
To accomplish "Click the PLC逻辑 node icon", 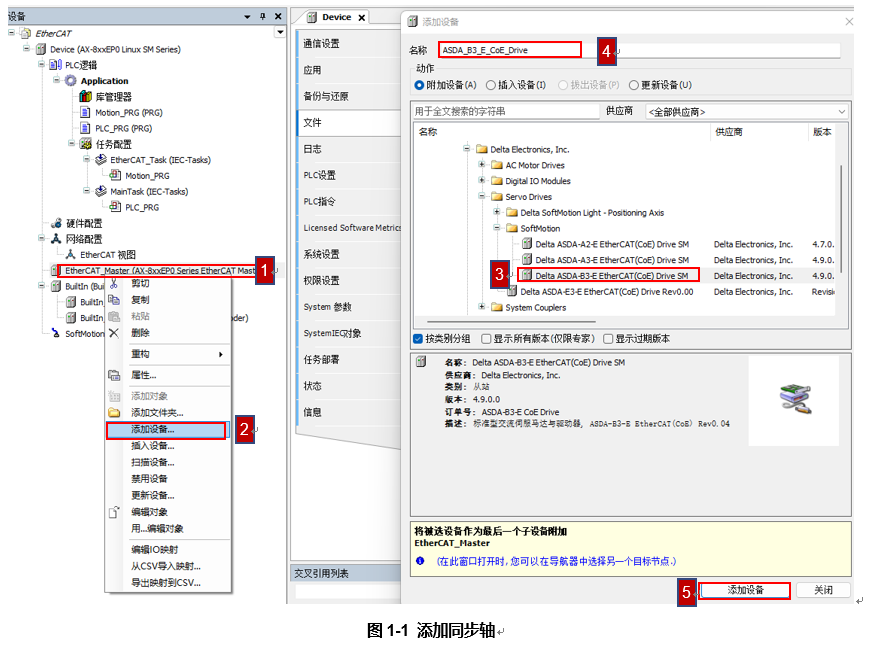I will 55,65.
